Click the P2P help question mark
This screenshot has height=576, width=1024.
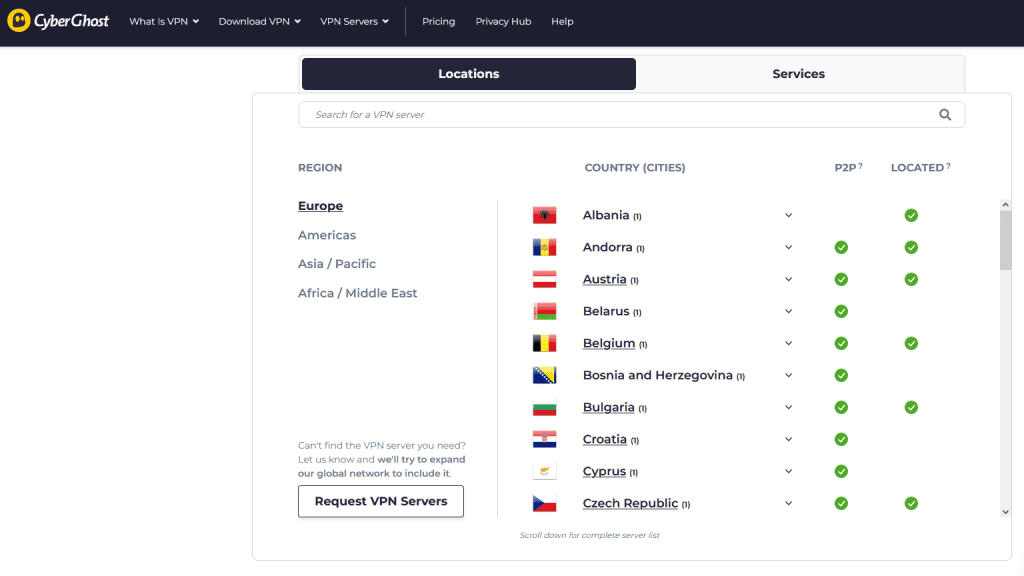[x=860, y=166]
